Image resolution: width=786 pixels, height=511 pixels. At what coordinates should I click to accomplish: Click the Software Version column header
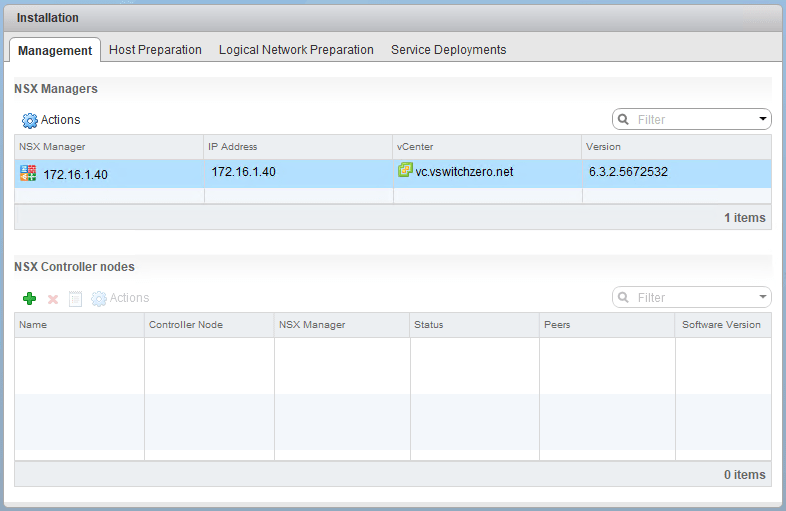tap(721, 325)
